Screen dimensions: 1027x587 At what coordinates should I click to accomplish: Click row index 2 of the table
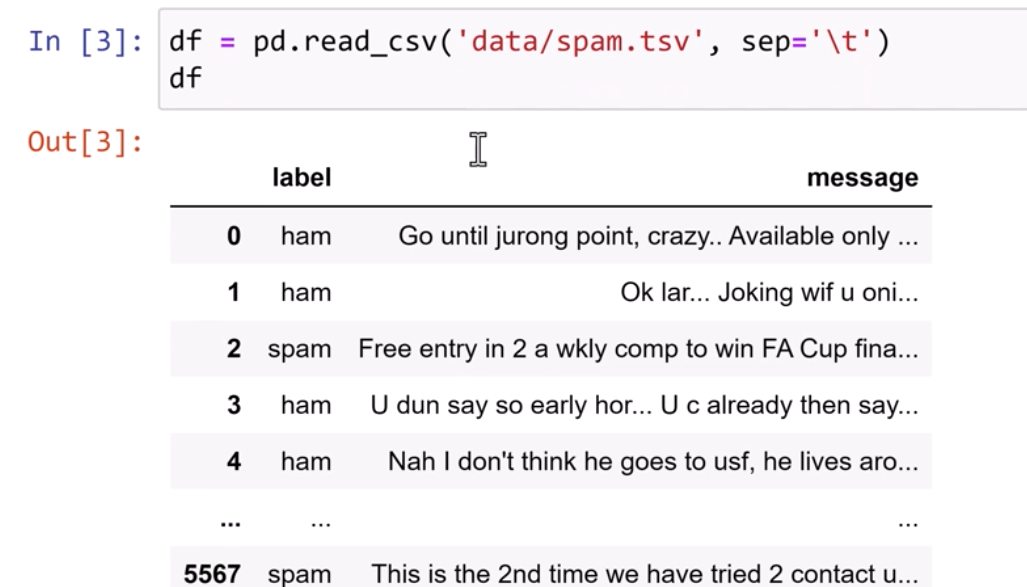click(x=234, y=349)
